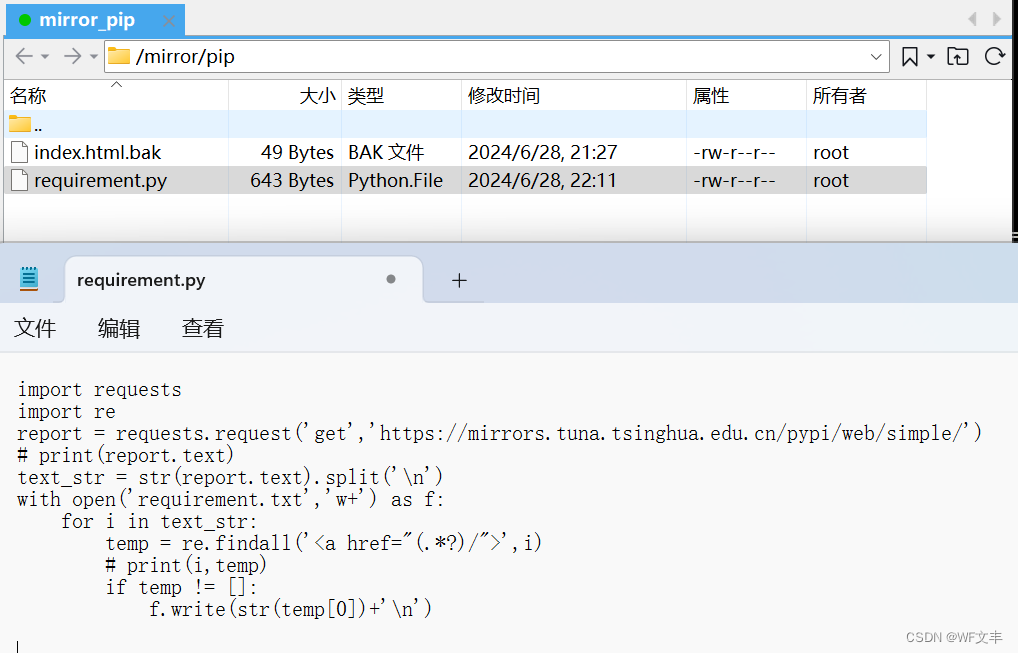
Task: Click the Notepad app icon
Action: click(29, 279)
